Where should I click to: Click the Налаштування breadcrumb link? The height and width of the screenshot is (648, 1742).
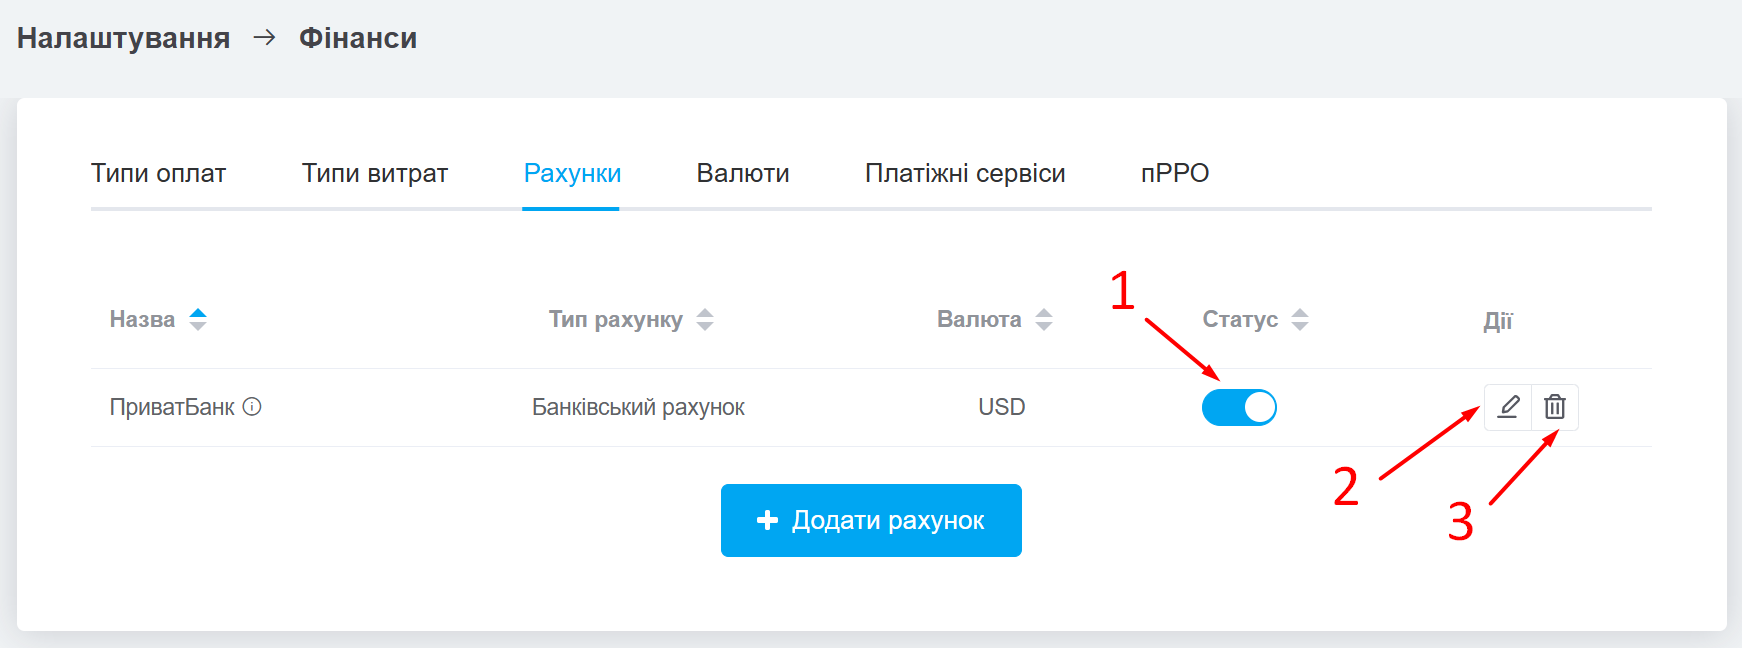coord(123,38)
